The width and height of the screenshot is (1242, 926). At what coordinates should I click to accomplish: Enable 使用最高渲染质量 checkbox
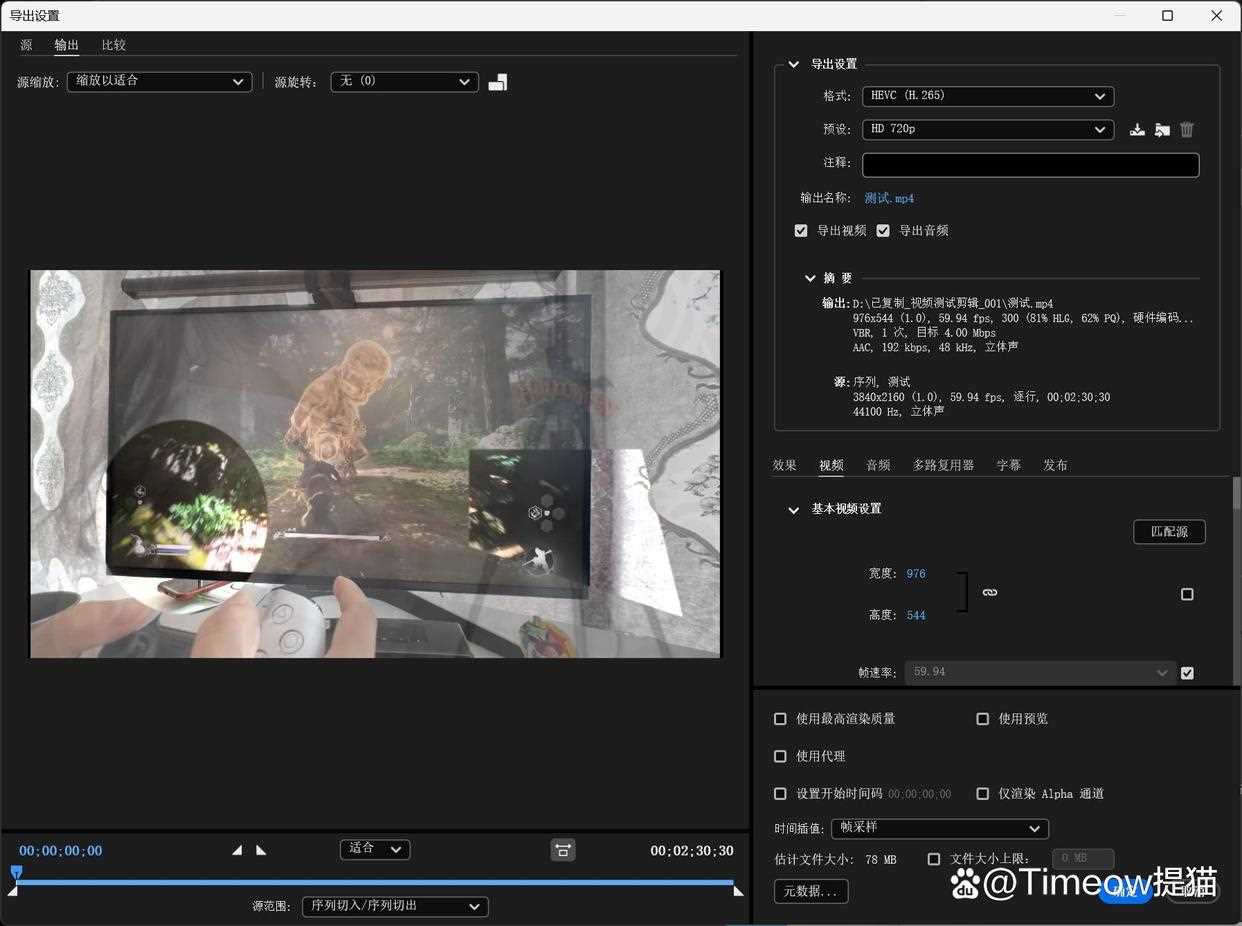tap(781, 719)
